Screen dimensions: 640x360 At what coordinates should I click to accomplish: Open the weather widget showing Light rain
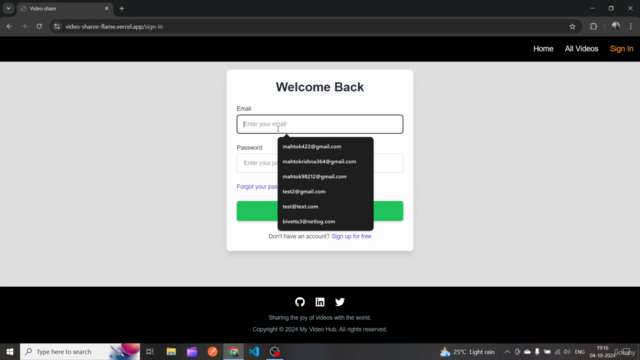point(467,351)
